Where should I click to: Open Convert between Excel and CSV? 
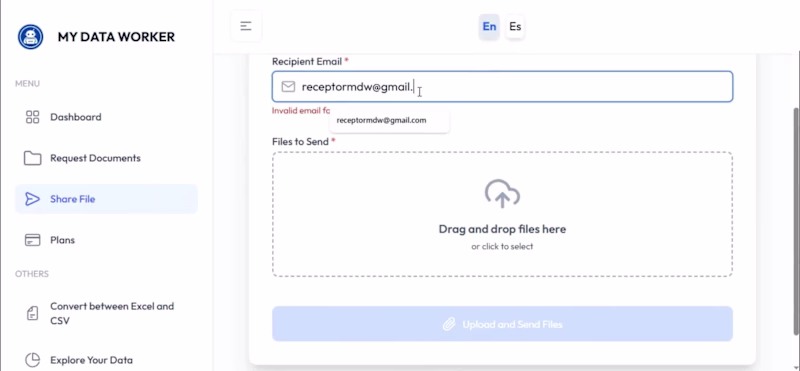[106, 313]
